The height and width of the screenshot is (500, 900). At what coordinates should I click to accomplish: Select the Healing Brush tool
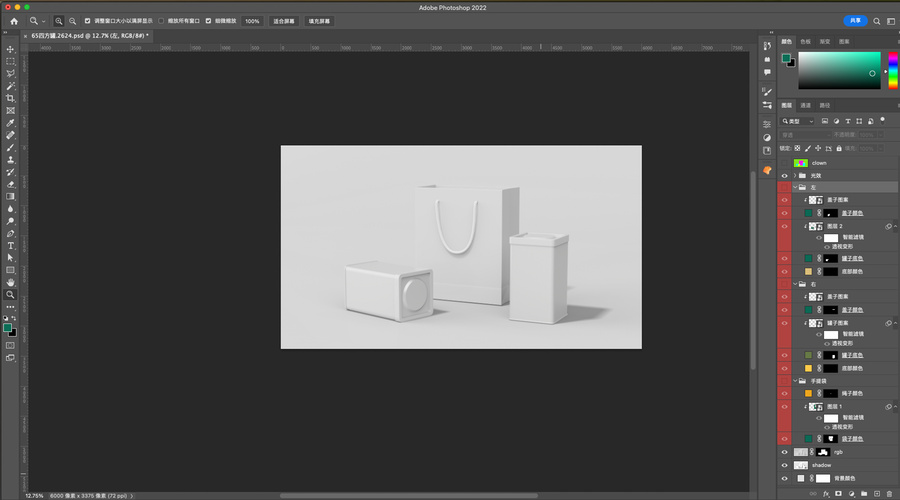point(10,135)
